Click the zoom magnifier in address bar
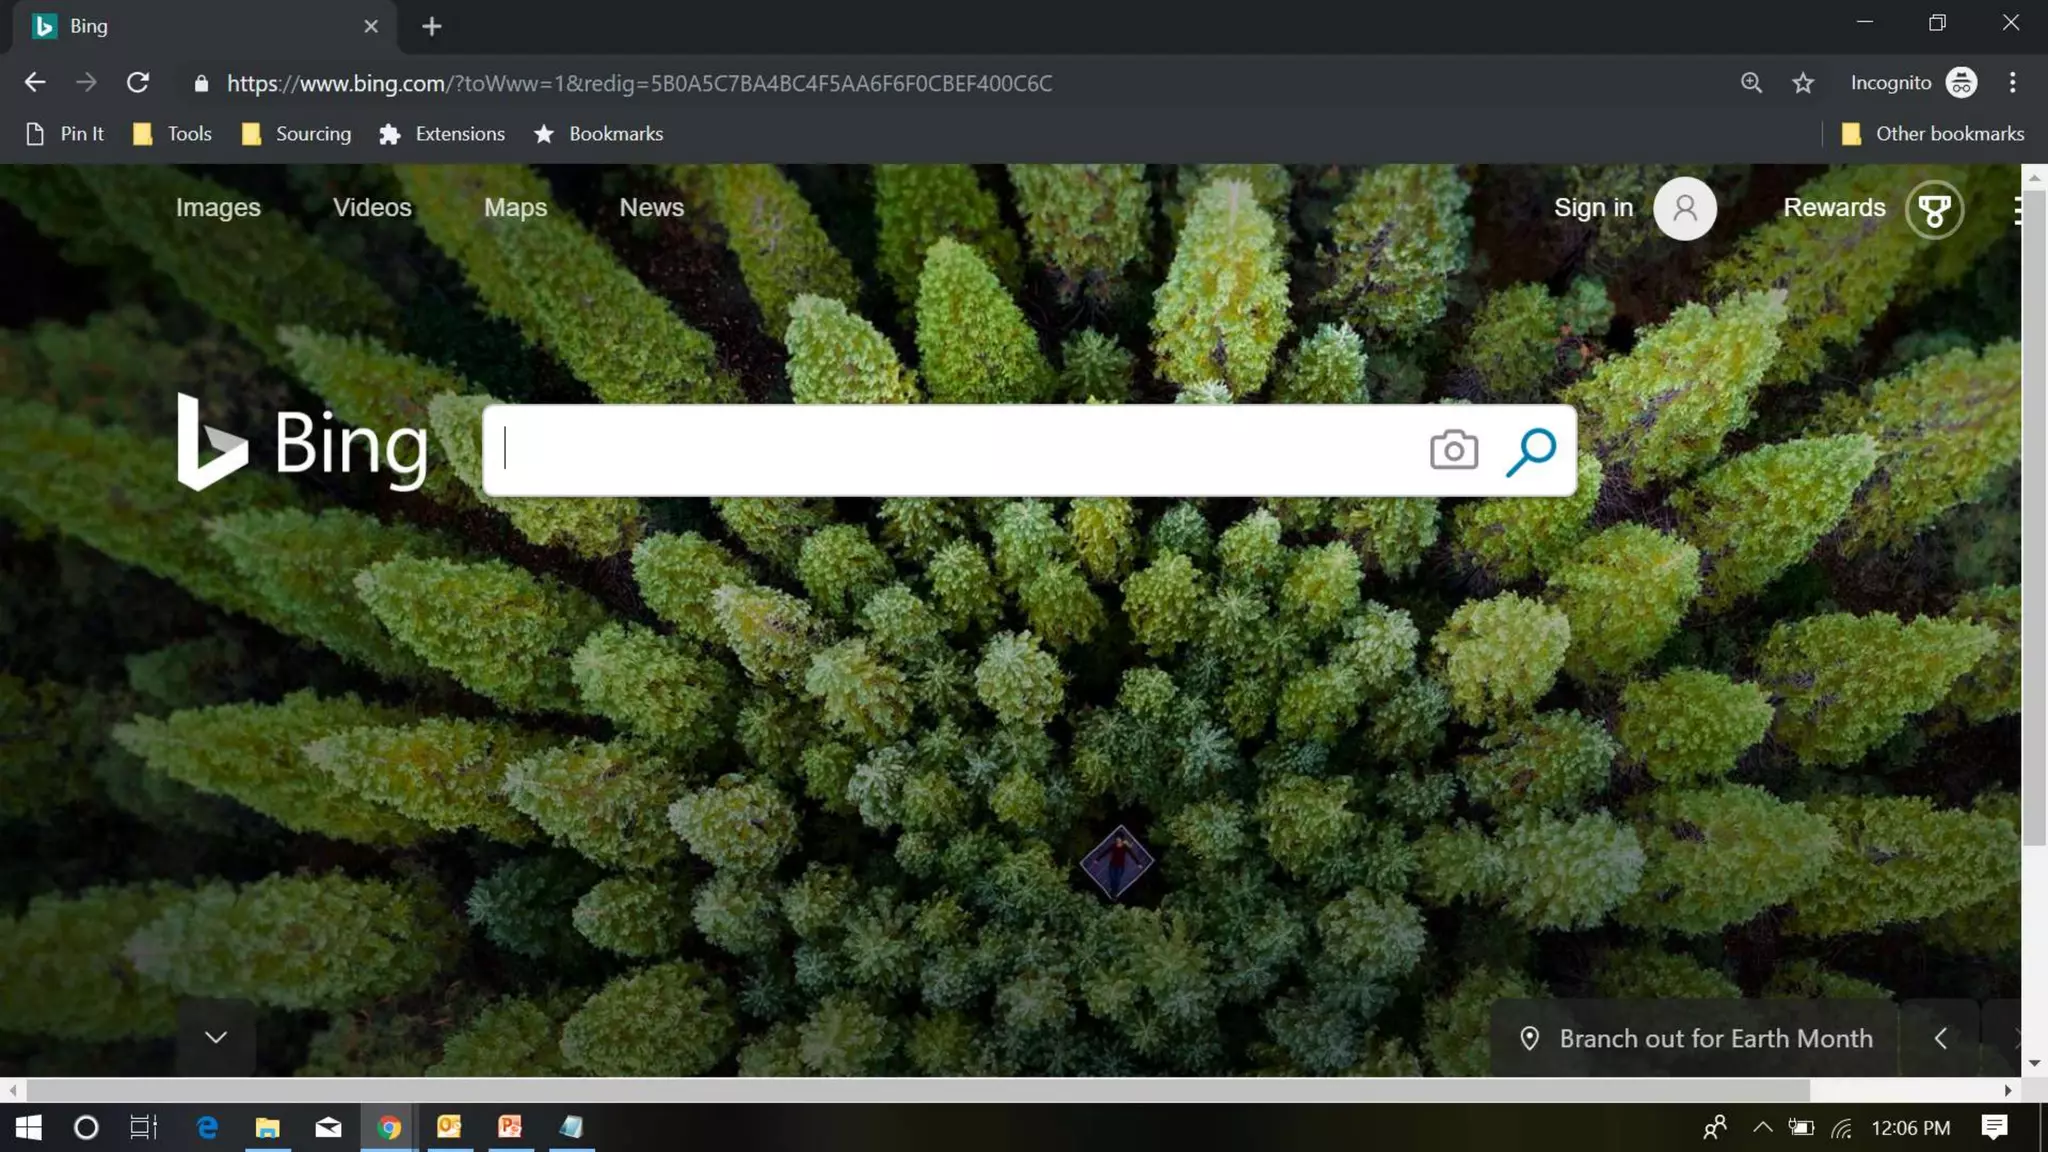Screen dimensions: 2048x1152 point(1750,83)
